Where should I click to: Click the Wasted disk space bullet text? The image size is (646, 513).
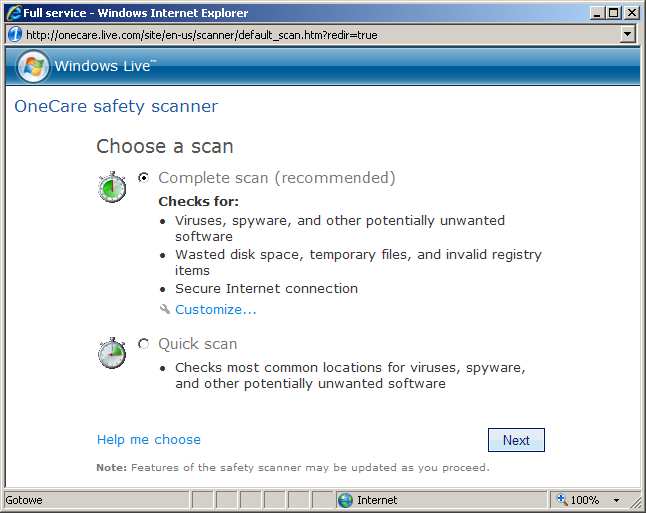click(358, 262)
